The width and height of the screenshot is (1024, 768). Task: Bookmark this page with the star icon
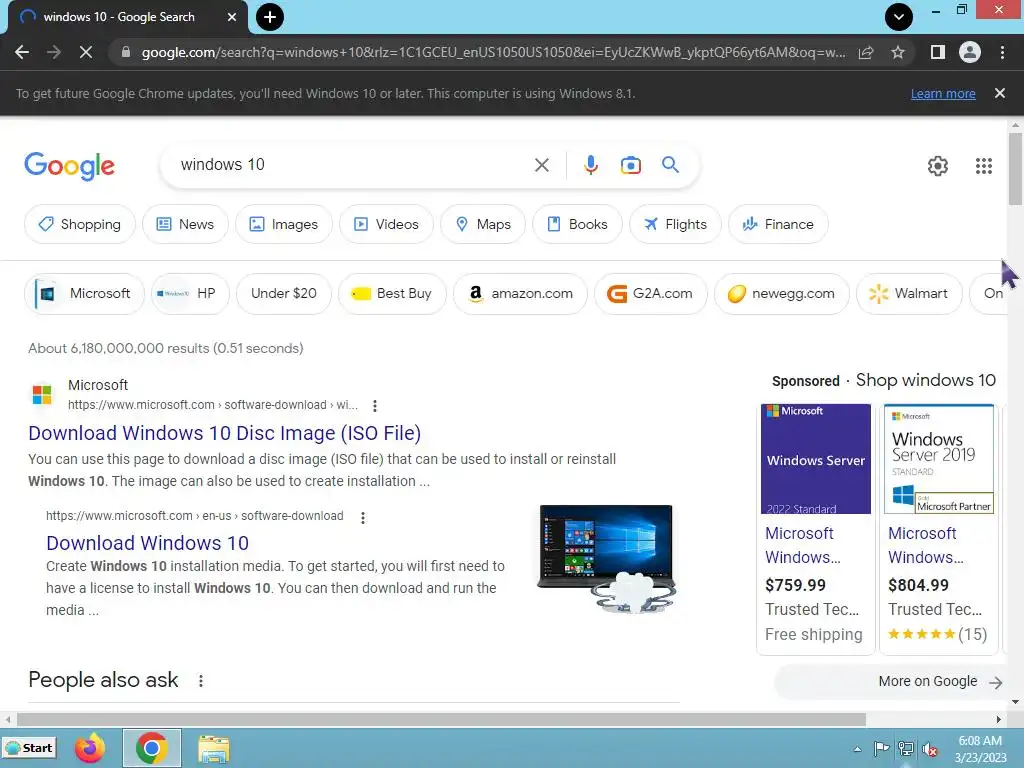(x=898, y=52)
